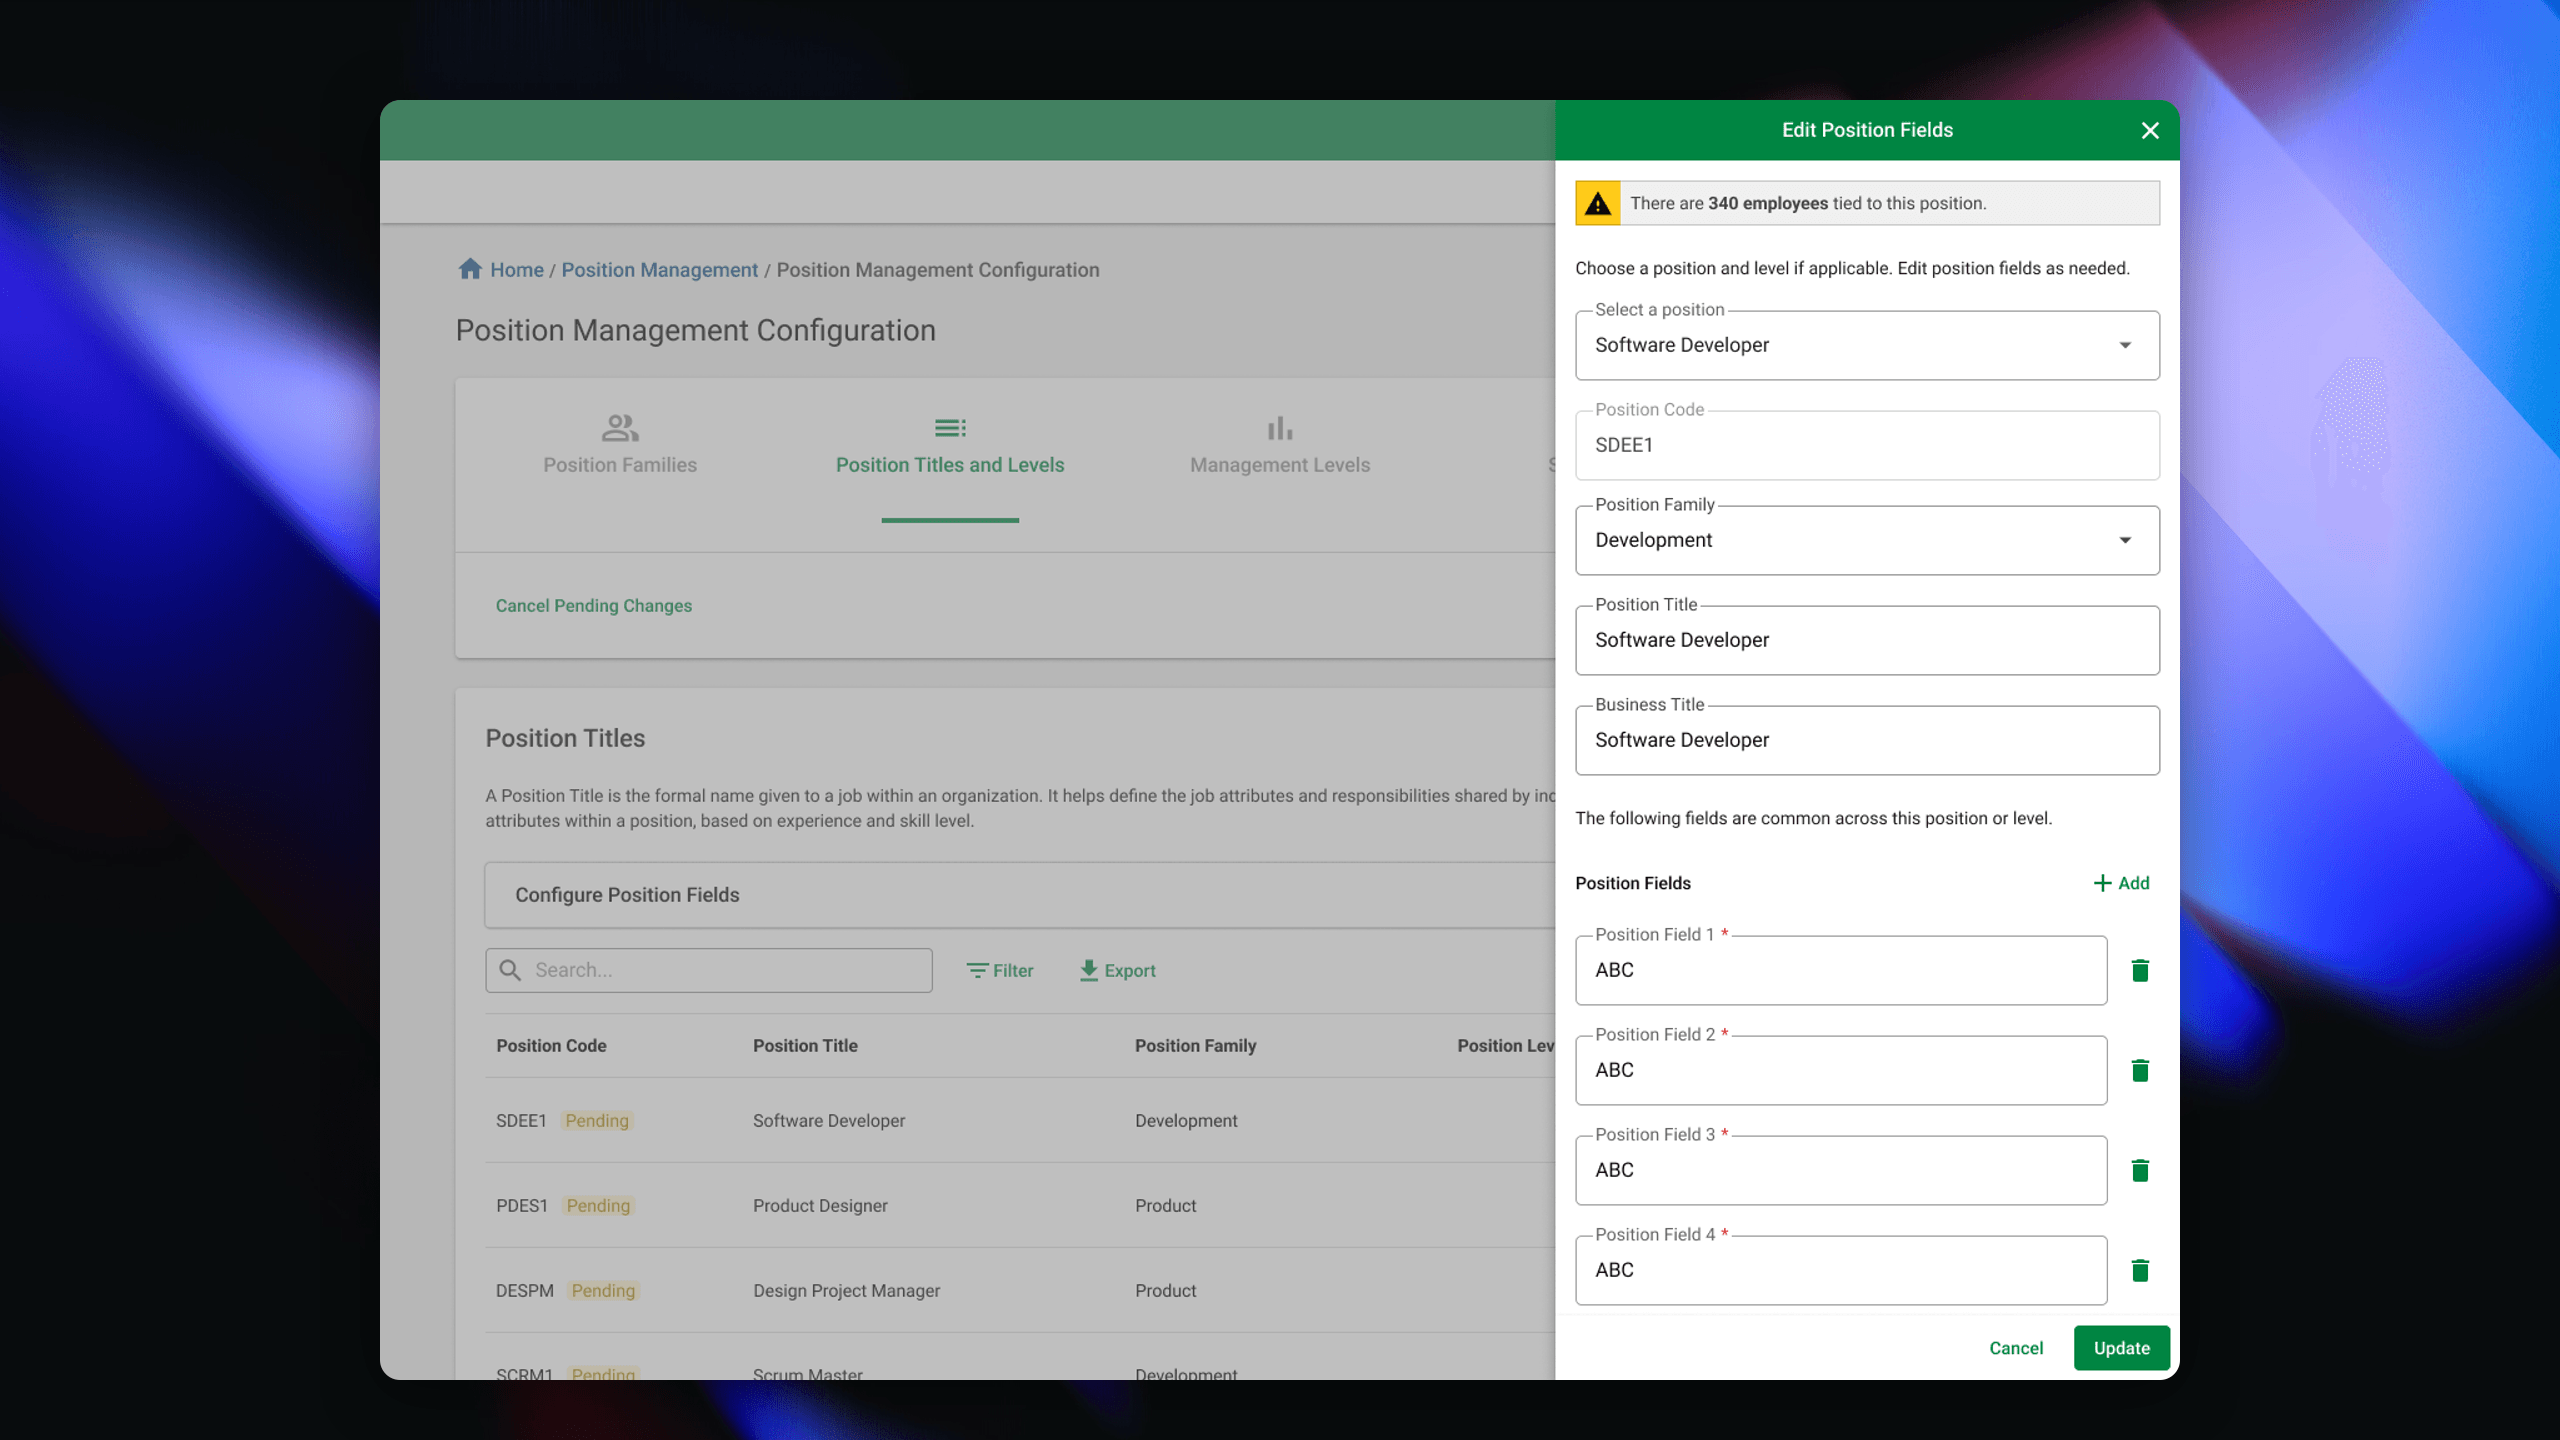Click the Export download icon
2560x1440 pixels.
[1089, 970]
